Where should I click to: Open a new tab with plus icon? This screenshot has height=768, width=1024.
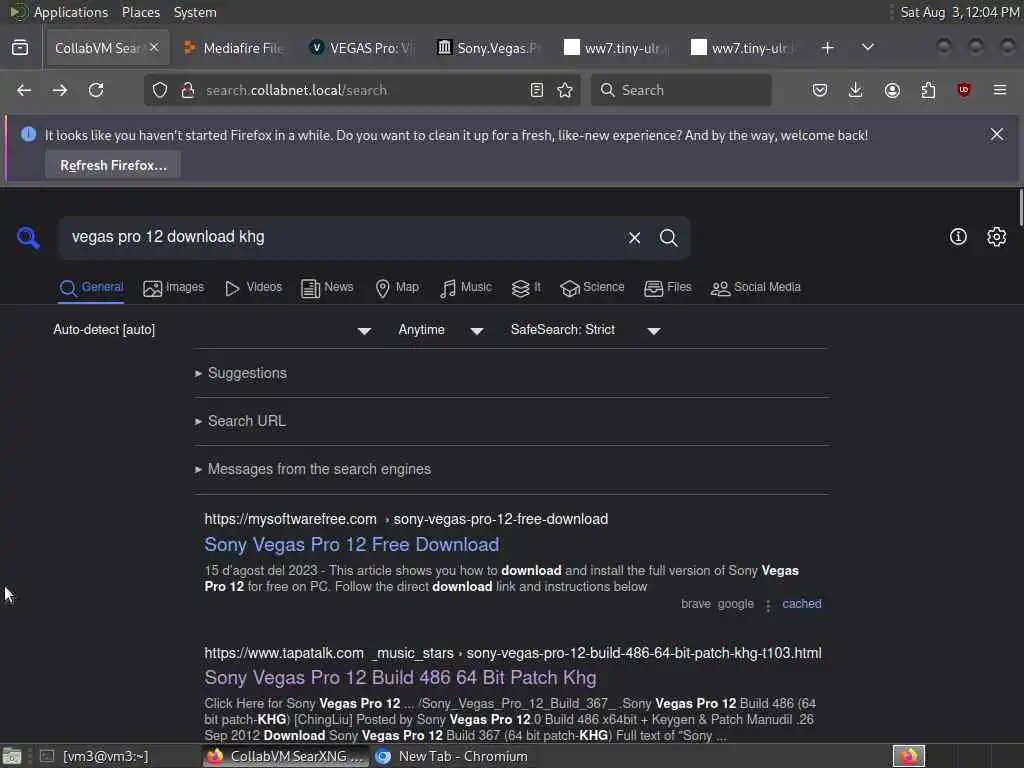click(827, 48)
